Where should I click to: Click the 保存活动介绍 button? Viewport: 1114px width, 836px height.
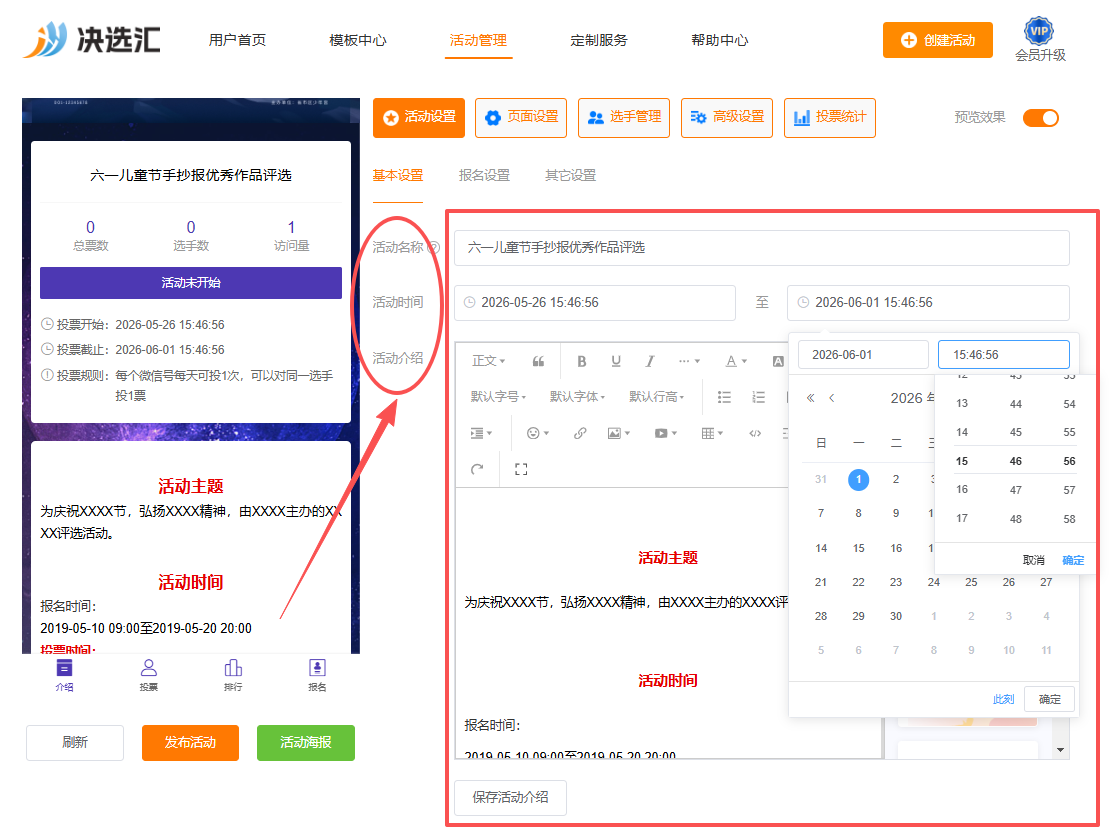510,797
